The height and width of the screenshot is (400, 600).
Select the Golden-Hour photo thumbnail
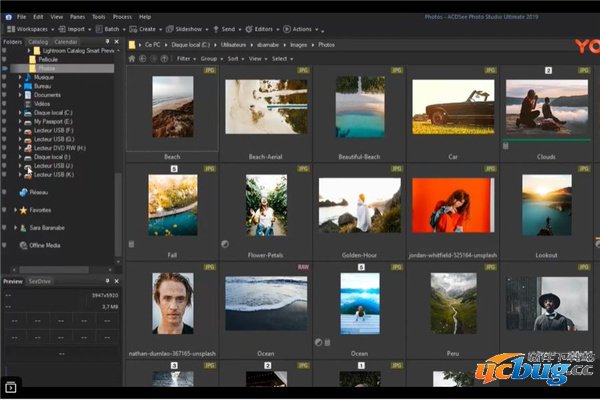pyautogui.click(x=358, y=205)
